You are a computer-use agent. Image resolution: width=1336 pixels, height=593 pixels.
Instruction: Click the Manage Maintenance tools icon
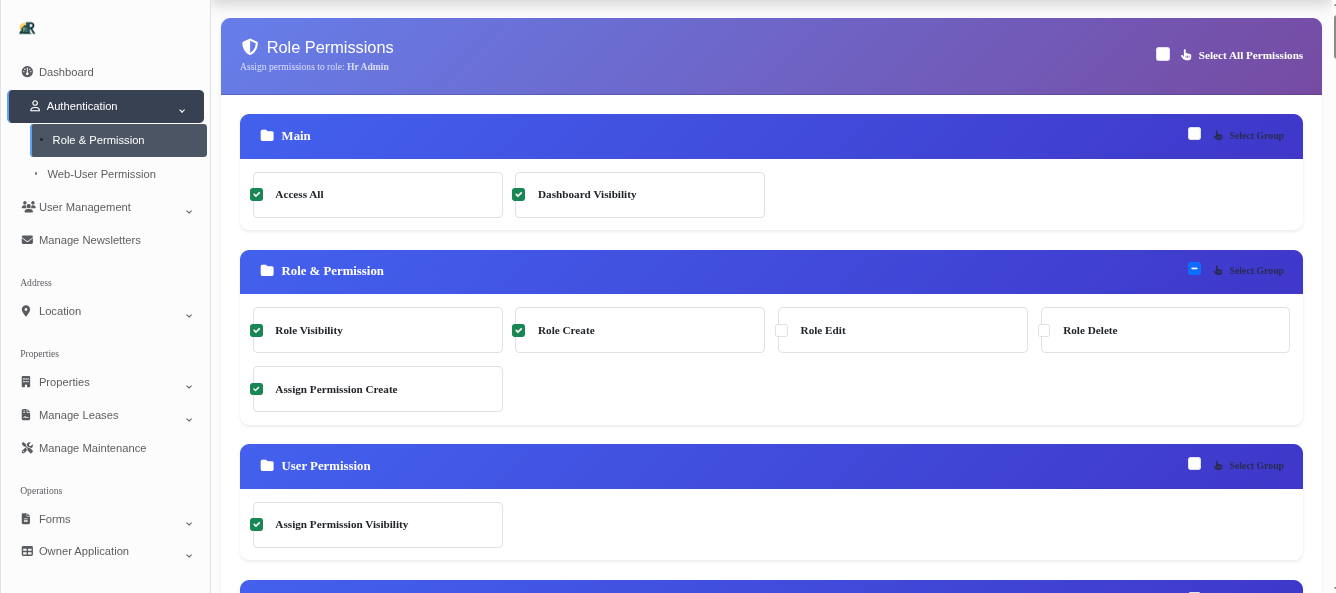pyautogui.click(x=27, y=448)
